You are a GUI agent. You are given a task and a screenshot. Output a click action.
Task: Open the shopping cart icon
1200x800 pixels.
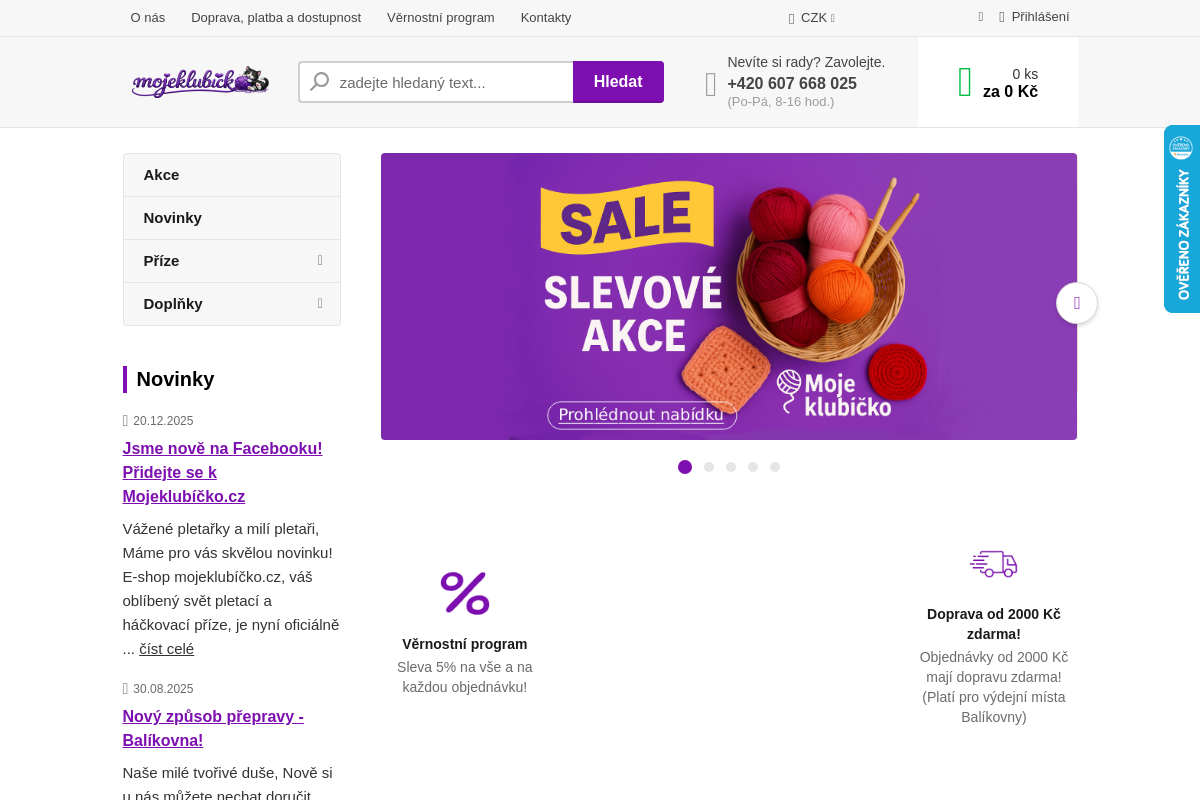[x=963, y=81]
